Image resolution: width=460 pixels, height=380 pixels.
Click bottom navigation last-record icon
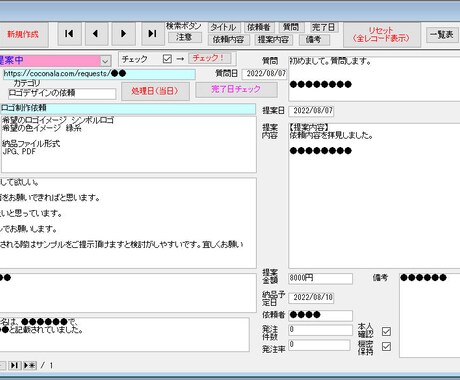(15, 365)
